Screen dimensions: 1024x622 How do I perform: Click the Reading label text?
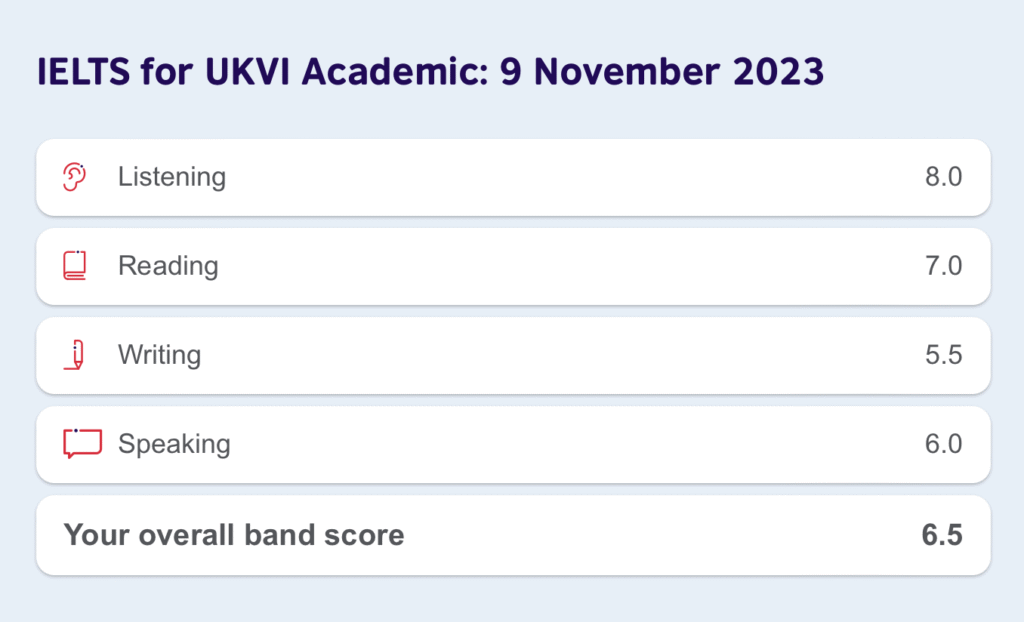click(x=168, y=267)
